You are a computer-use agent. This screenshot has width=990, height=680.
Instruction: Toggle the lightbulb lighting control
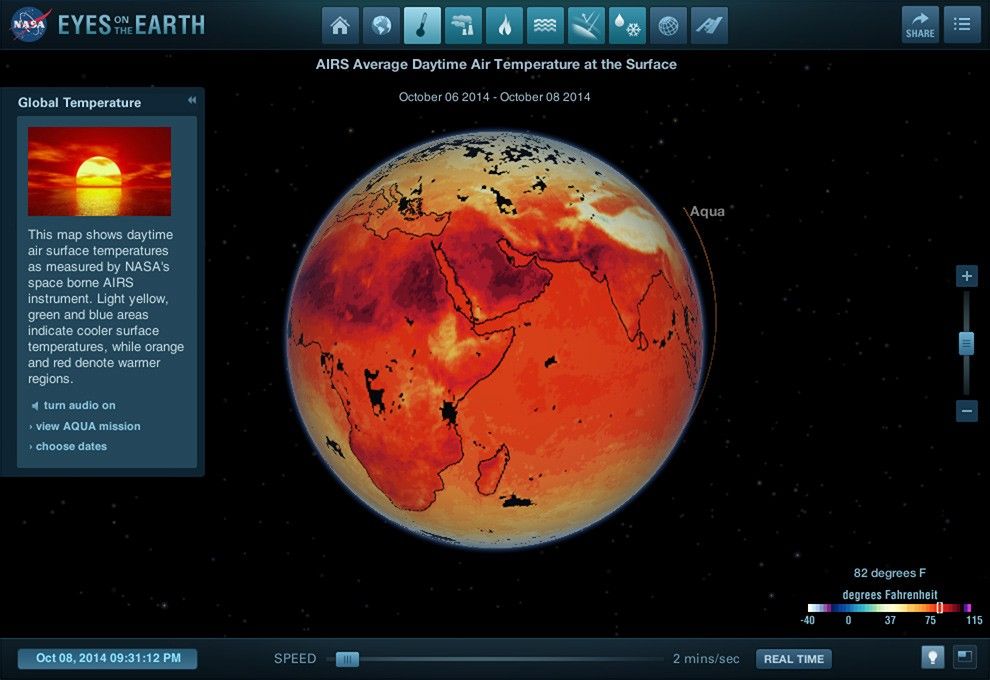[x=932, y=658]
